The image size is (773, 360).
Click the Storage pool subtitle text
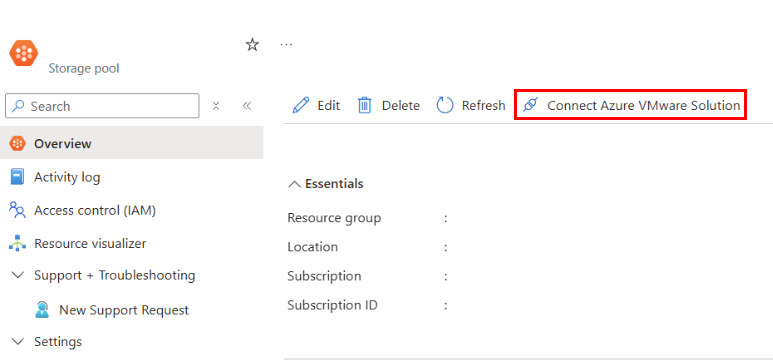point(84,68)
